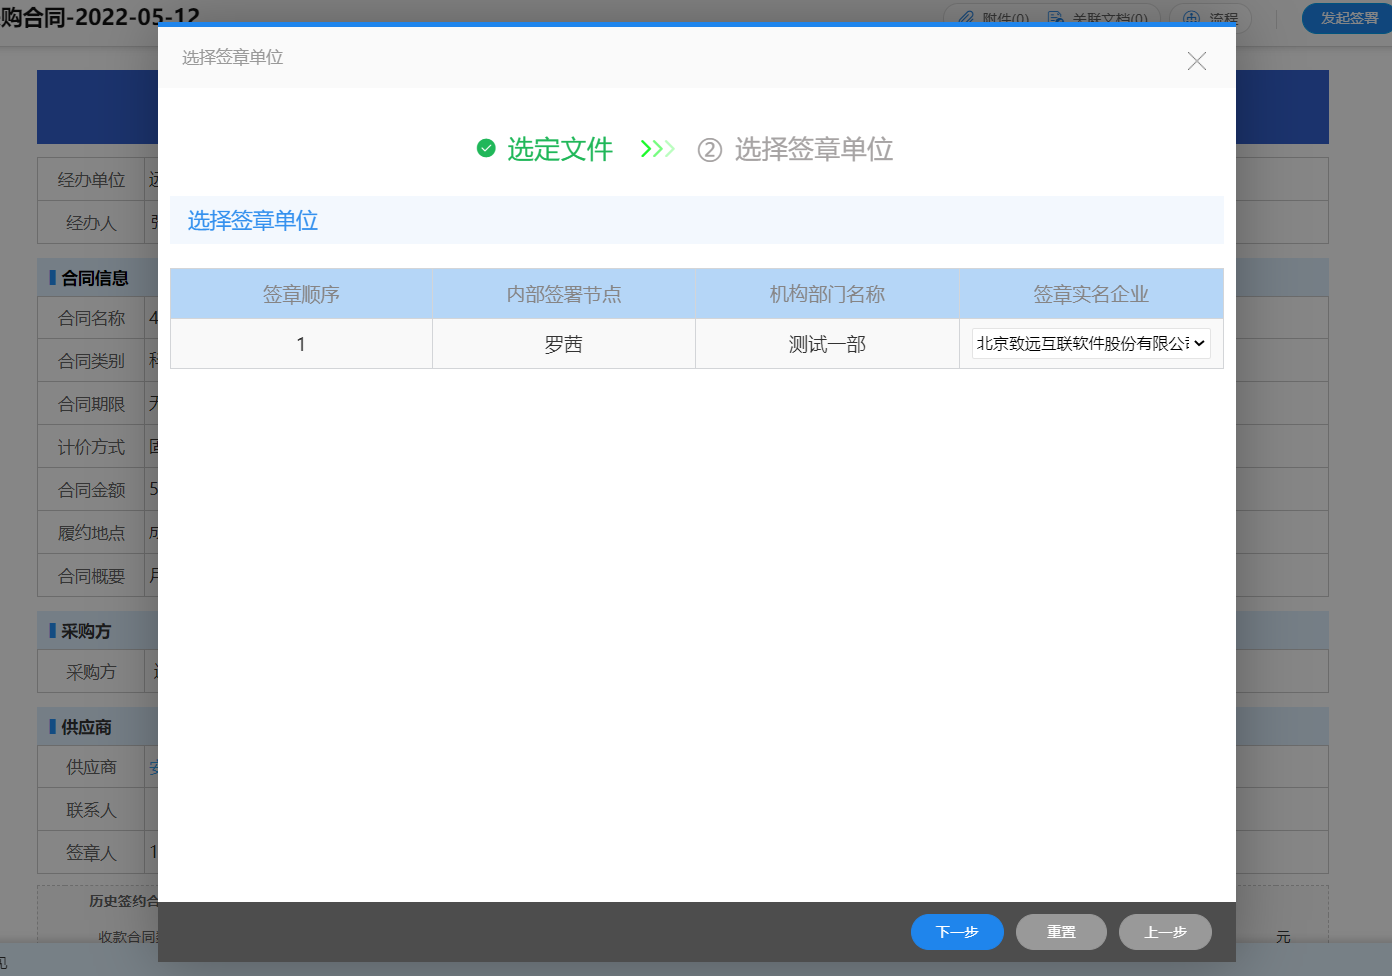Click the 罗茜 cell

tap(564, 344)
